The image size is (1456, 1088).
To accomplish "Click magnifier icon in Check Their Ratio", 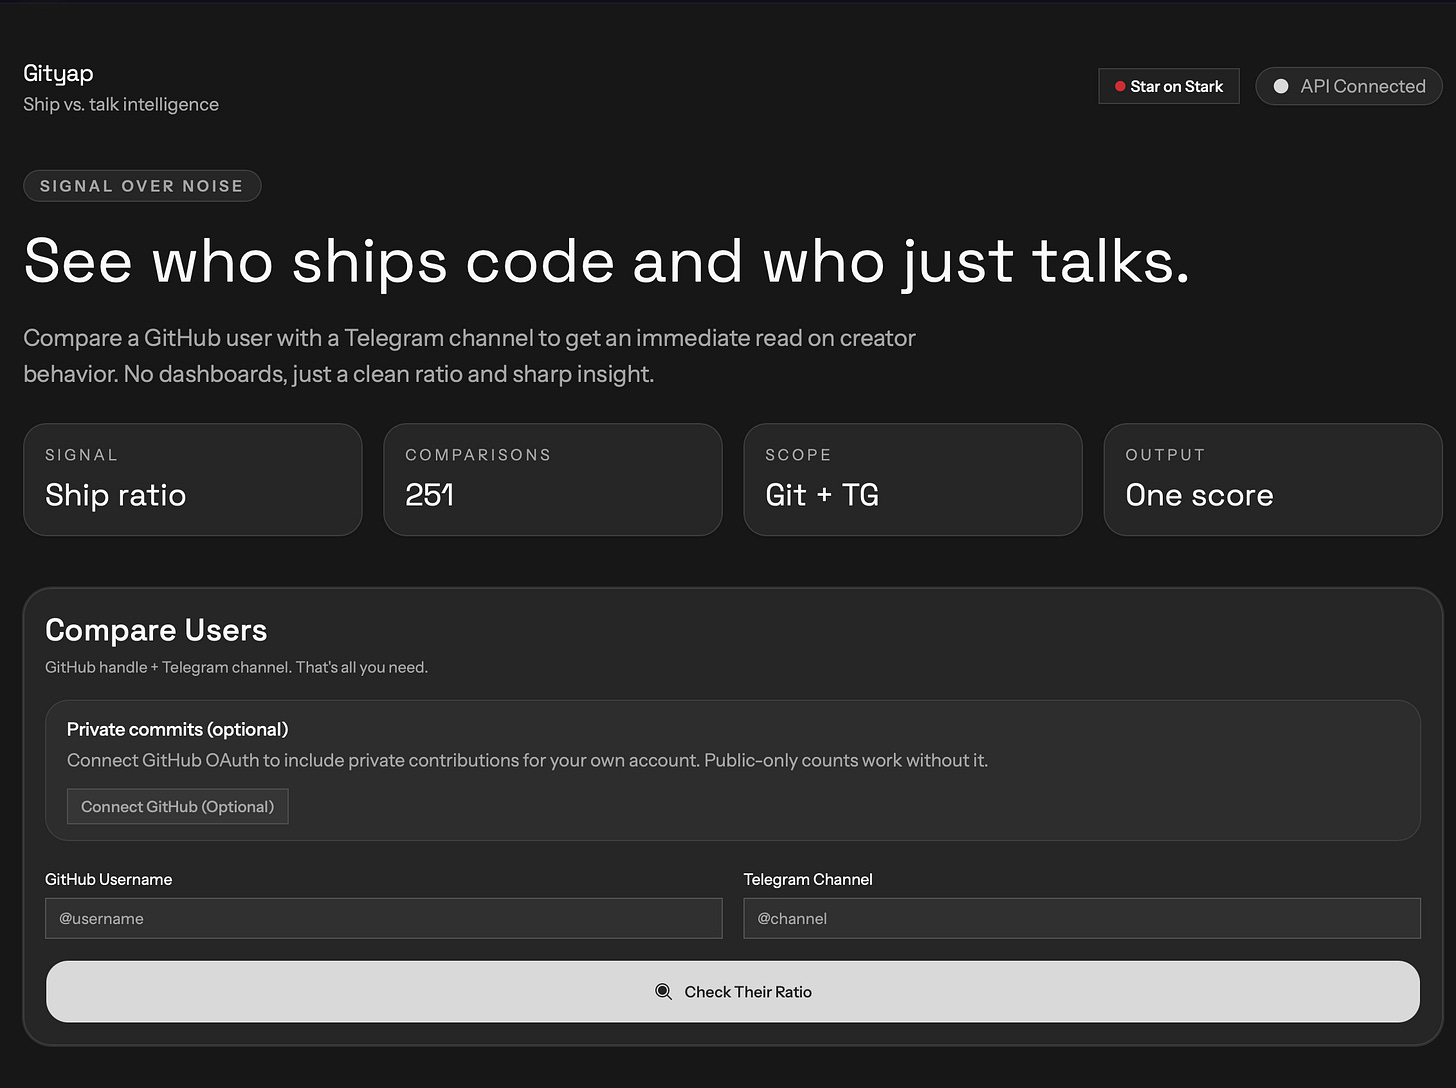I will (663, 992).
